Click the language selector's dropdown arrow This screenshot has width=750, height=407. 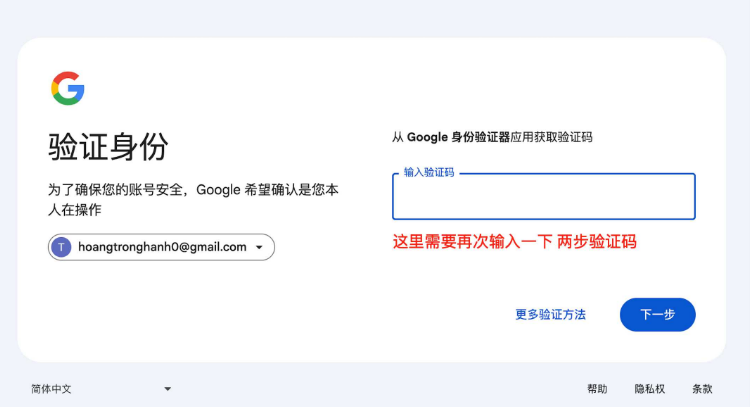point(168,389)
